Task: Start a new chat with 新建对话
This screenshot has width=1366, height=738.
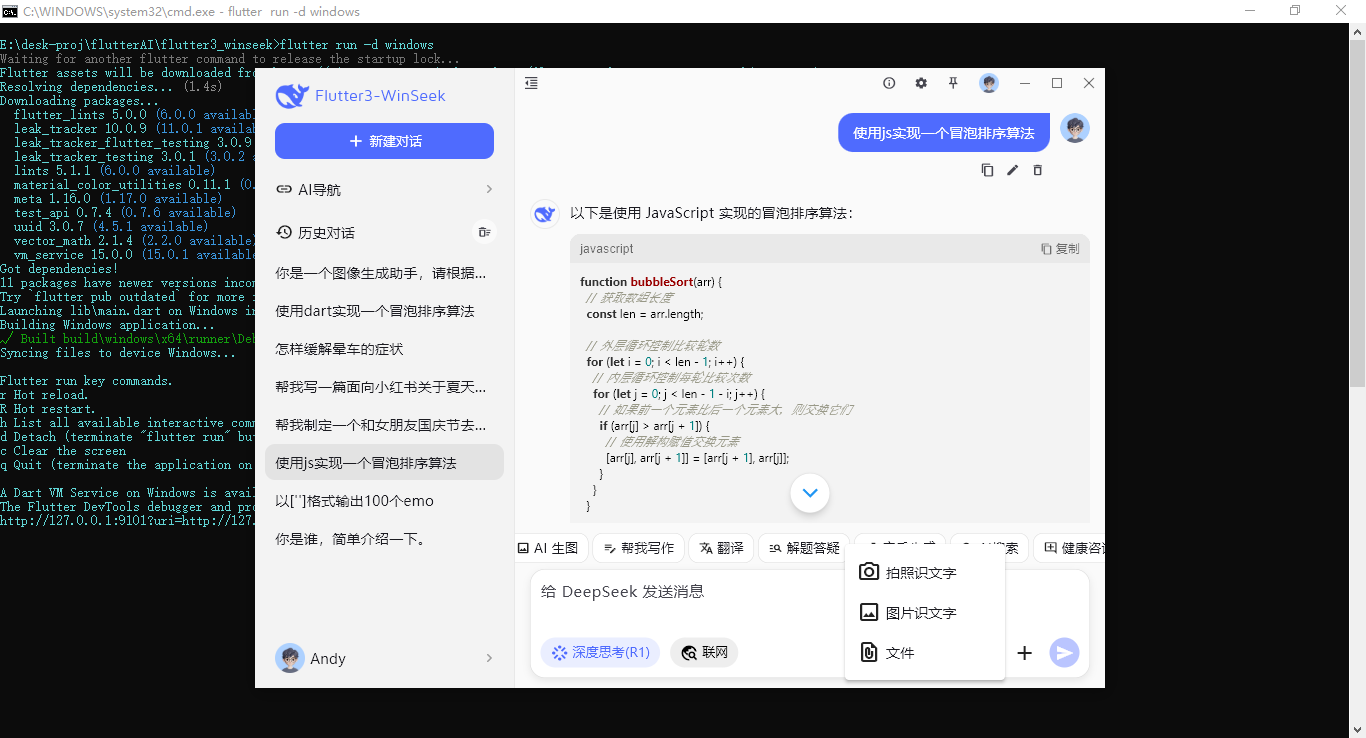Action: pyautogui.click(x=384, y=141)
